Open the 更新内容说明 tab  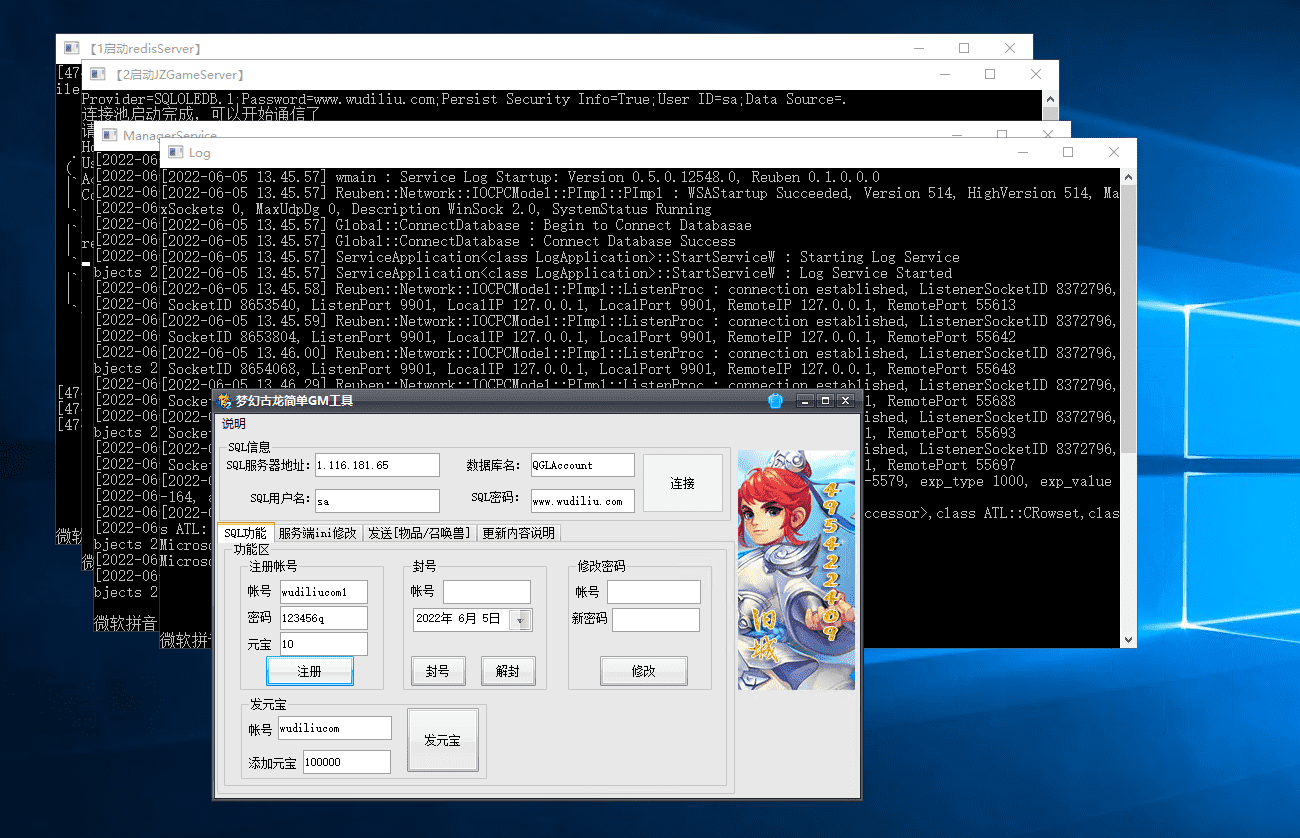(518, 533)
